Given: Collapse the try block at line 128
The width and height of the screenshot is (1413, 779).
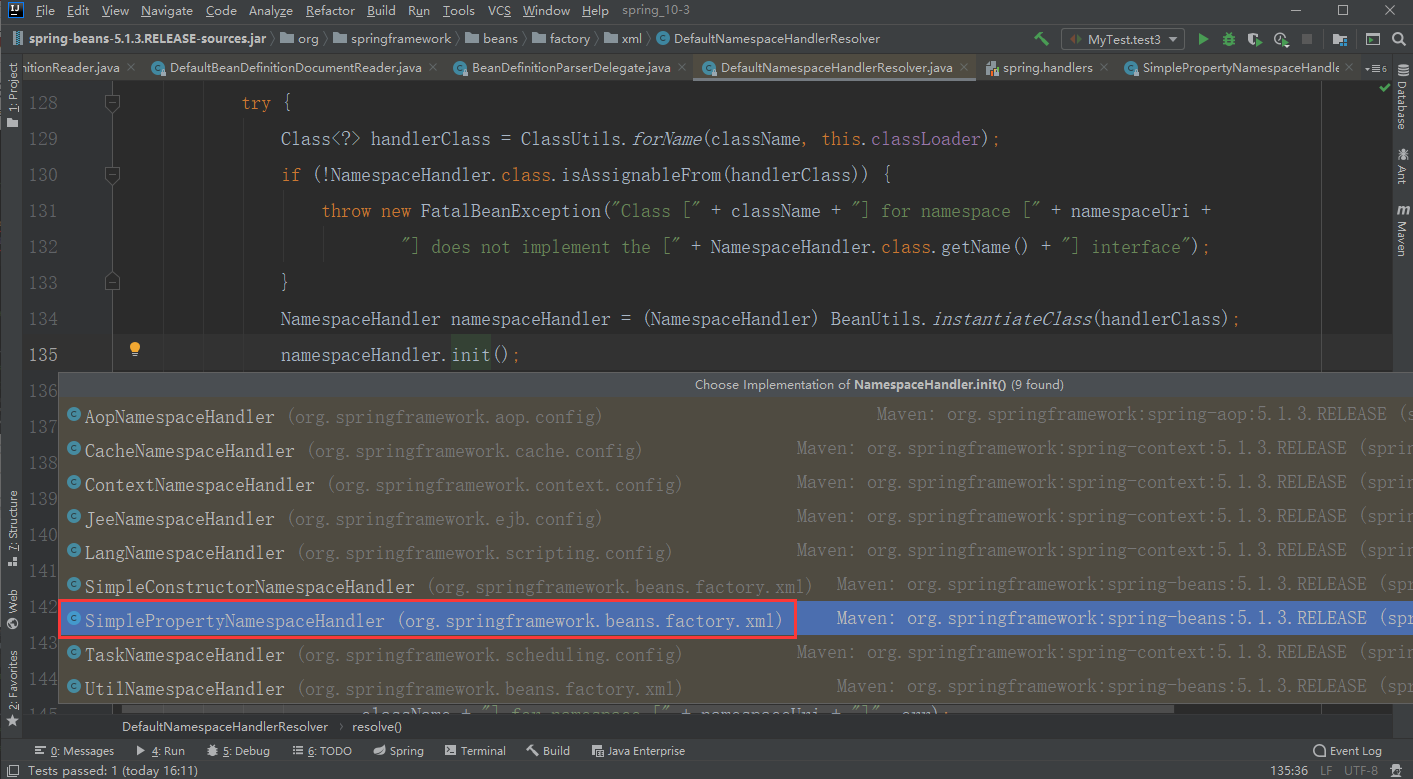Looking at the screenshot, I should 112,103.
